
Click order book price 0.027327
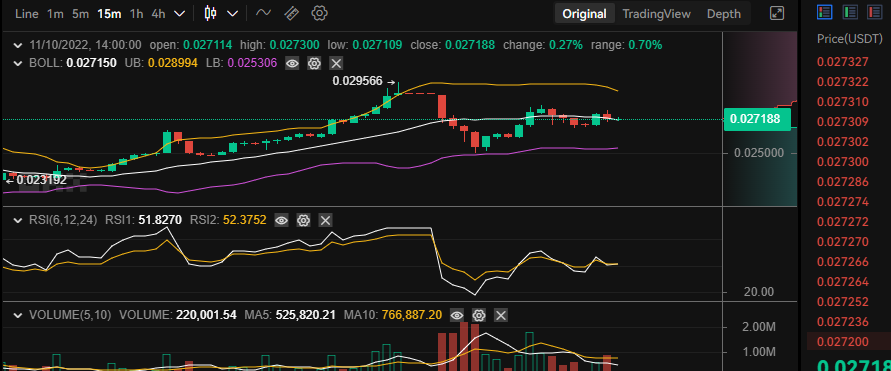pos(843,62)
